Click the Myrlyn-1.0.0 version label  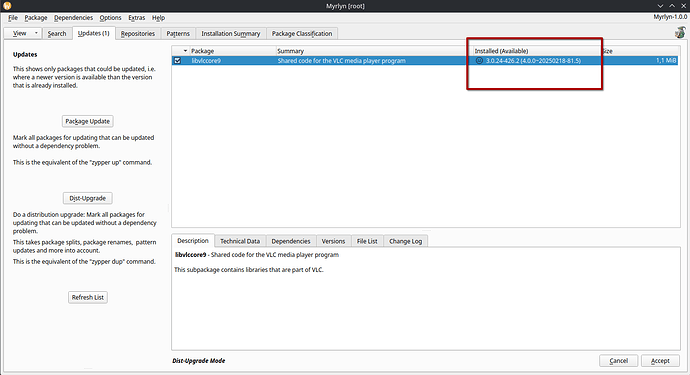670,17
